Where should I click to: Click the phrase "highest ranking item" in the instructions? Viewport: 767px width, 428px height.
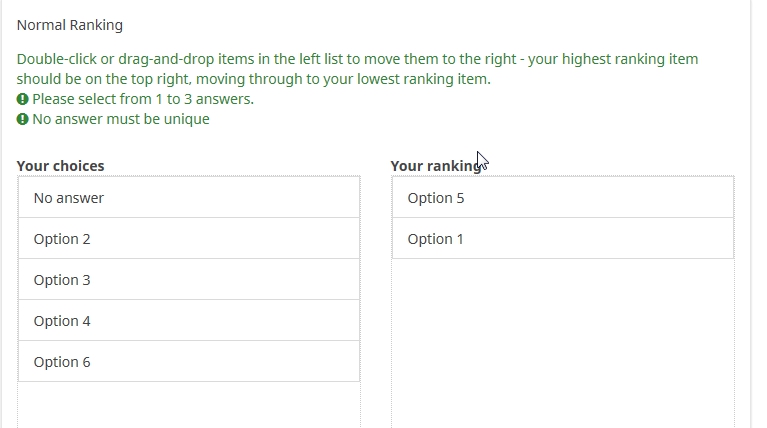[x=630, y=59]
